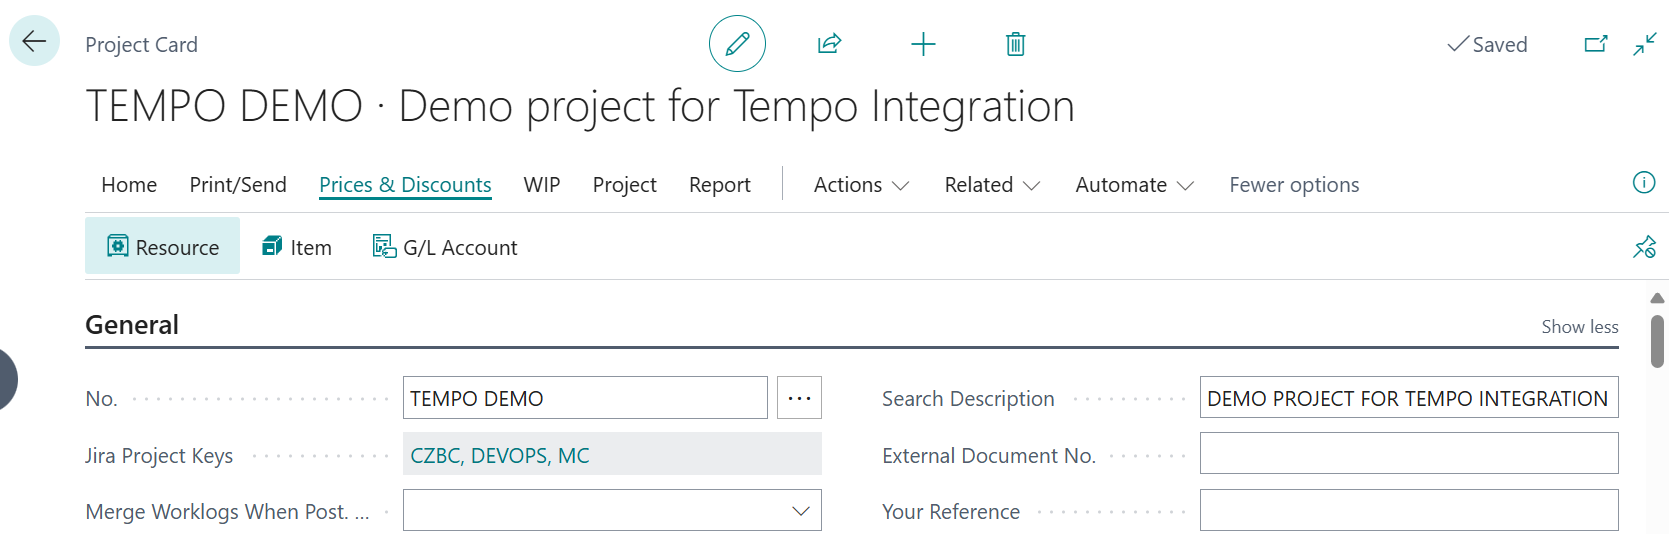The height and width of the screenshot is (534, 1679).
Task: Click Show less in General section
Action: 1579,327
